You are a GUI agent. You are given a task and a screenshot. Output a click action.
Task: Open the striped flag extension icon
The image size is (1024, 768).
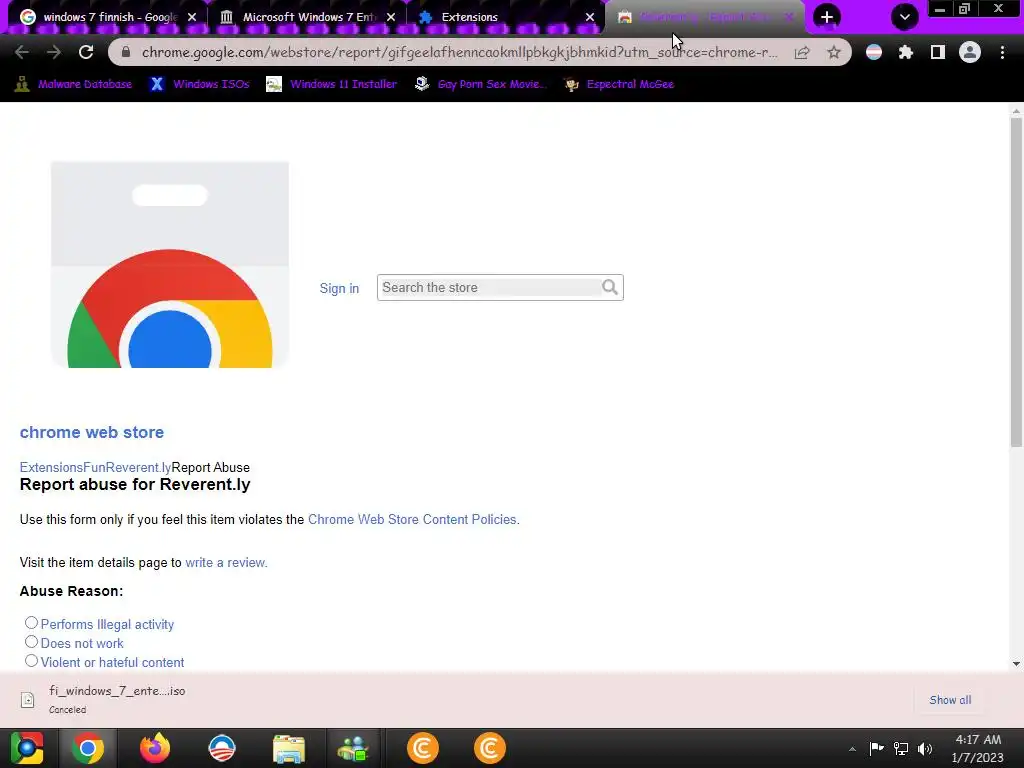[x=874, y=52]
